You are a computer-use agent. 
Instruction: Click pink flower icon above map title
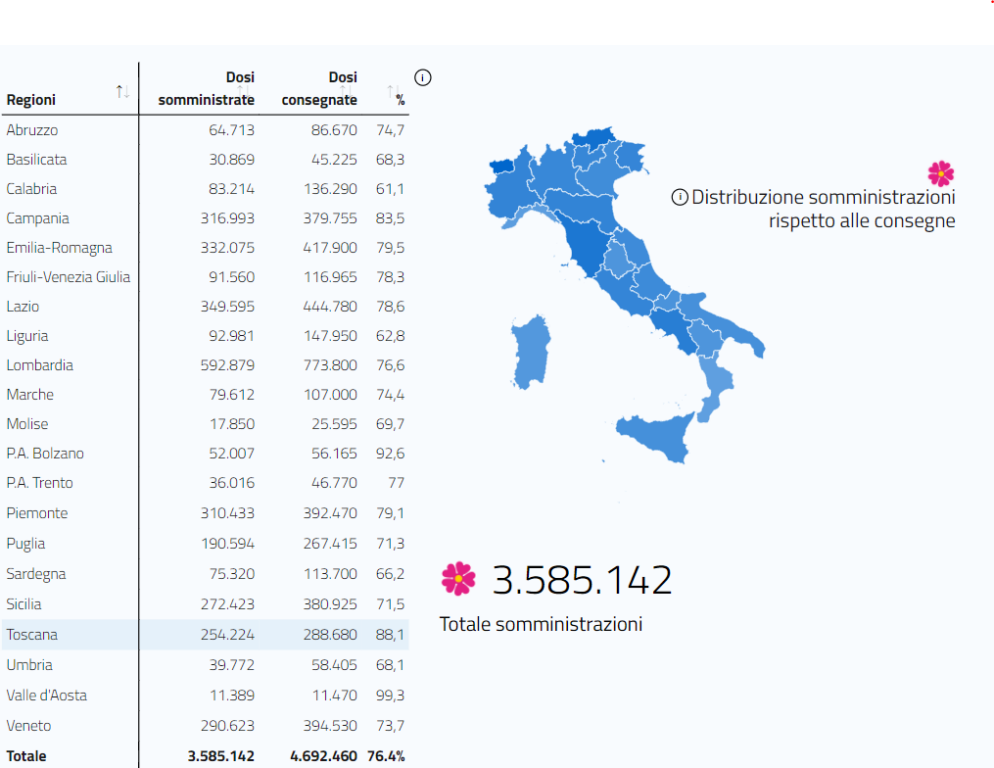click(x=941, y=173)
